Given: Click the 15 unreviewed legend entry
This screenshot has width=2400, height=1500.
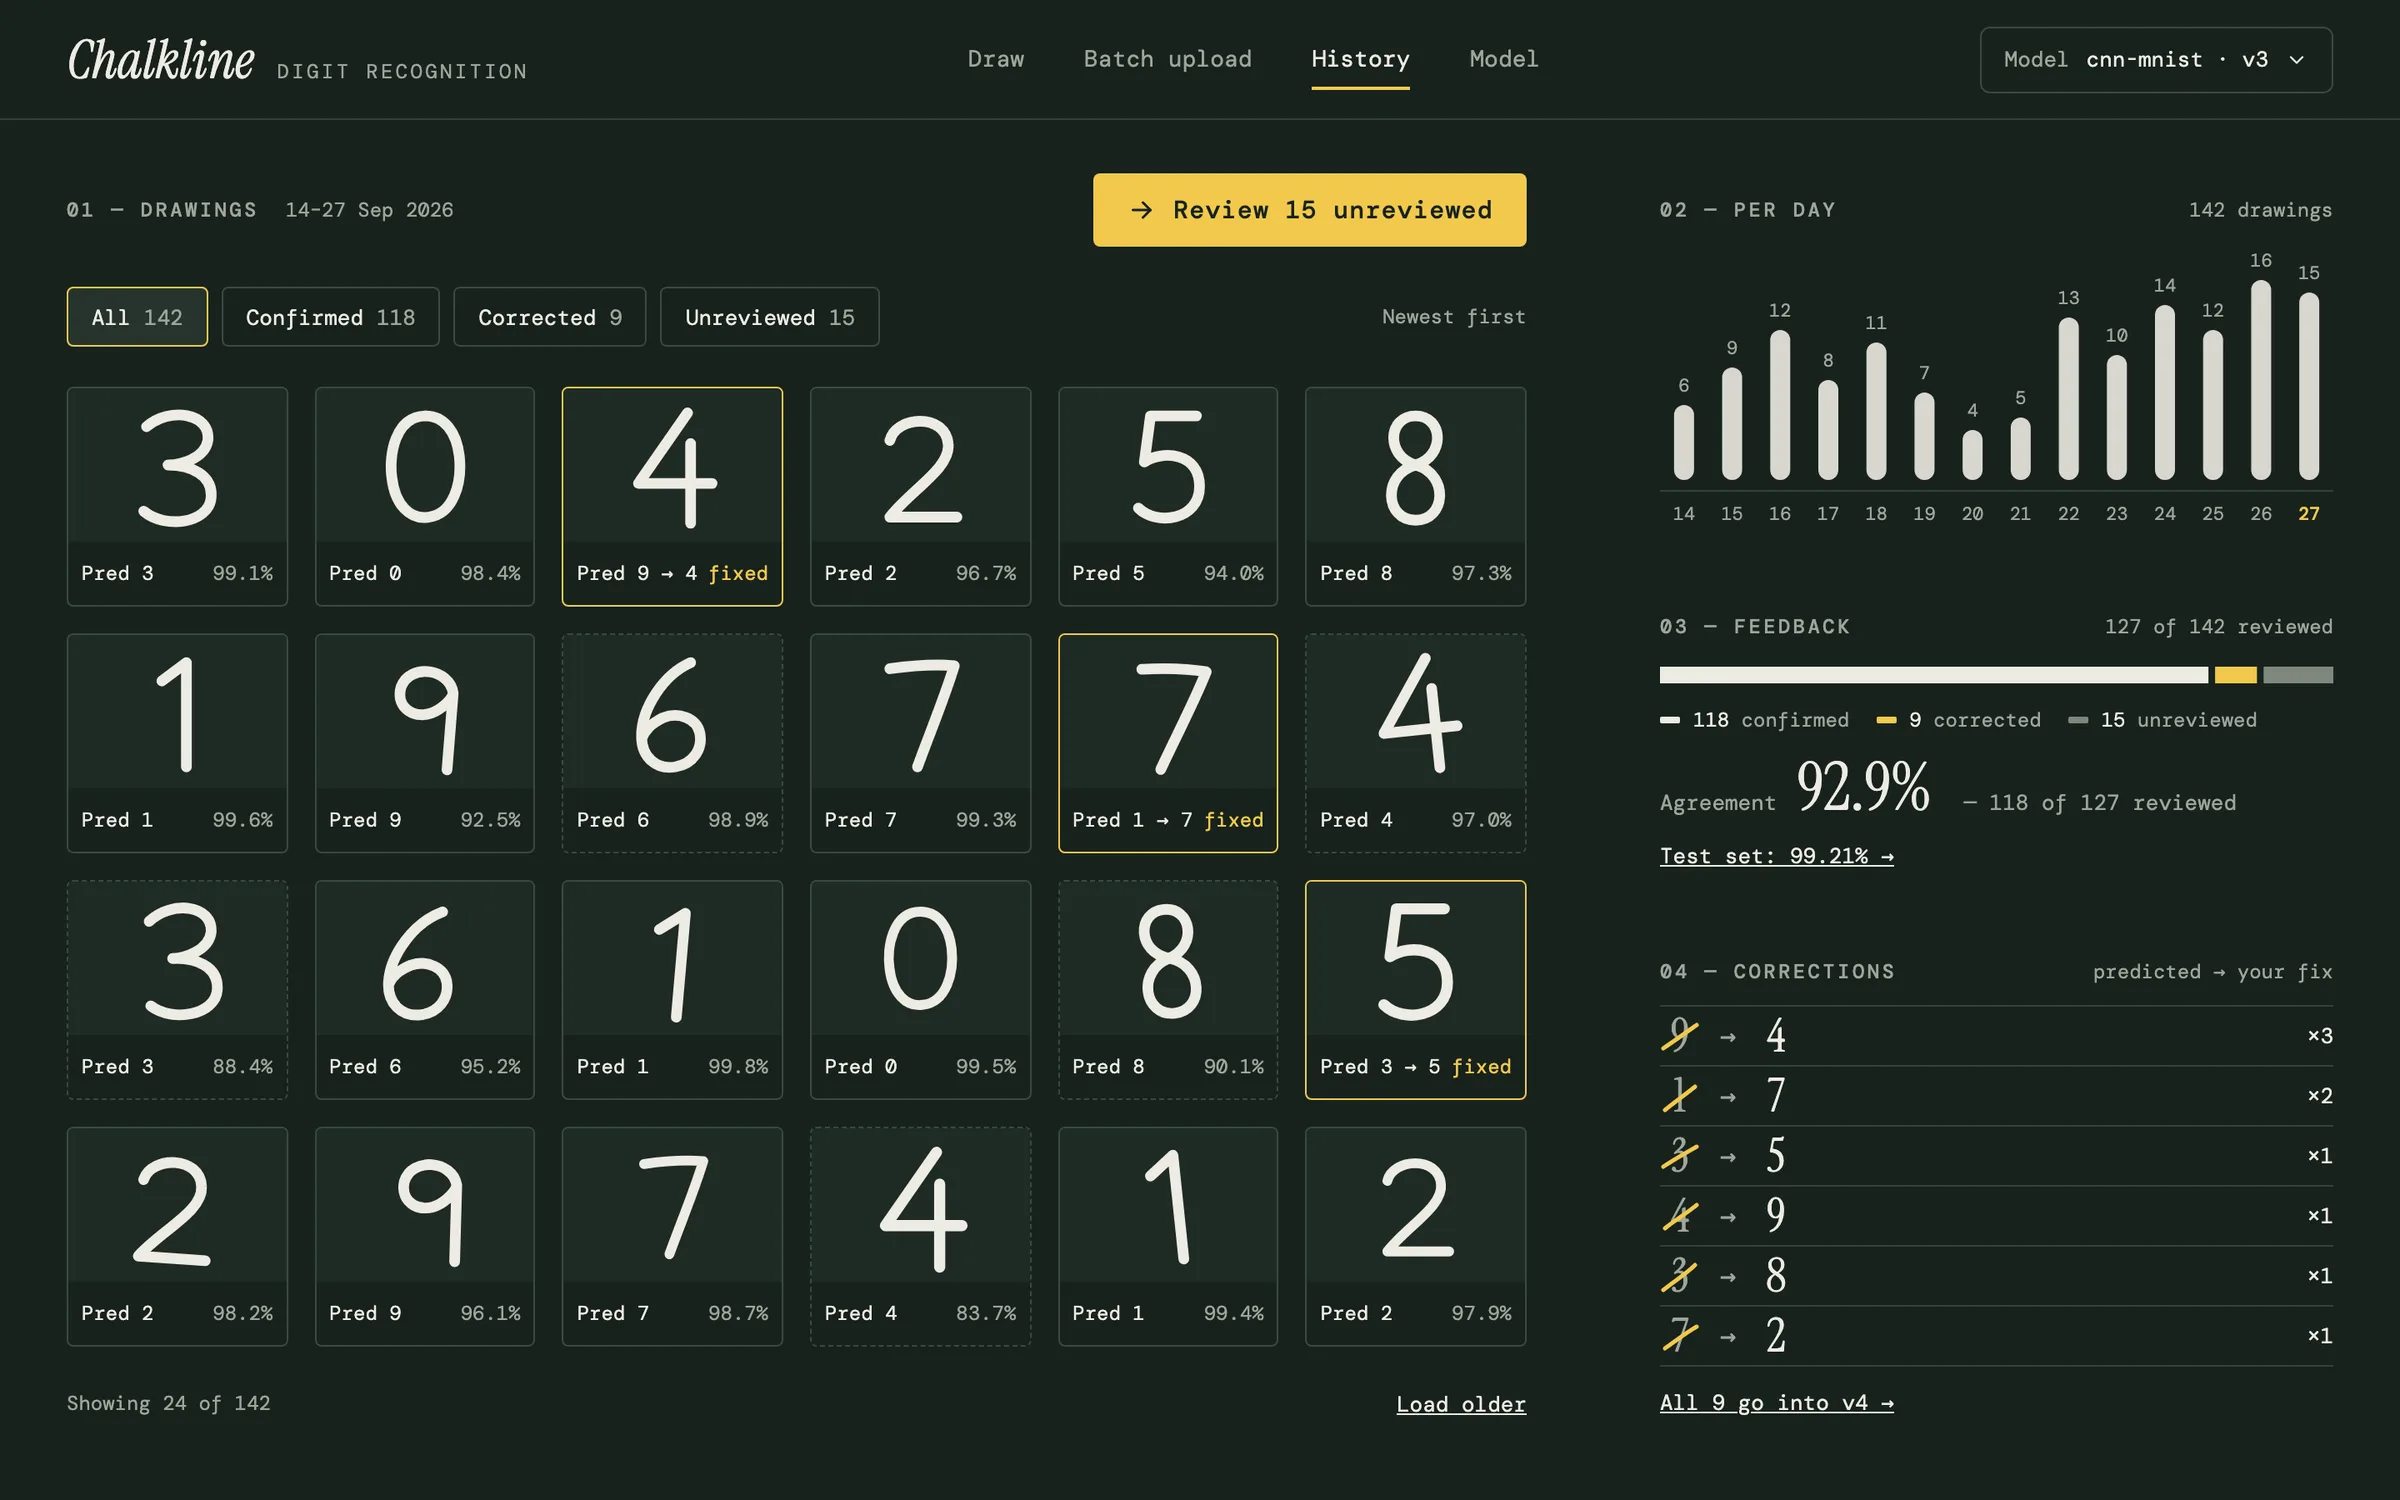Looking at the screenshot, I should 2162,720.
